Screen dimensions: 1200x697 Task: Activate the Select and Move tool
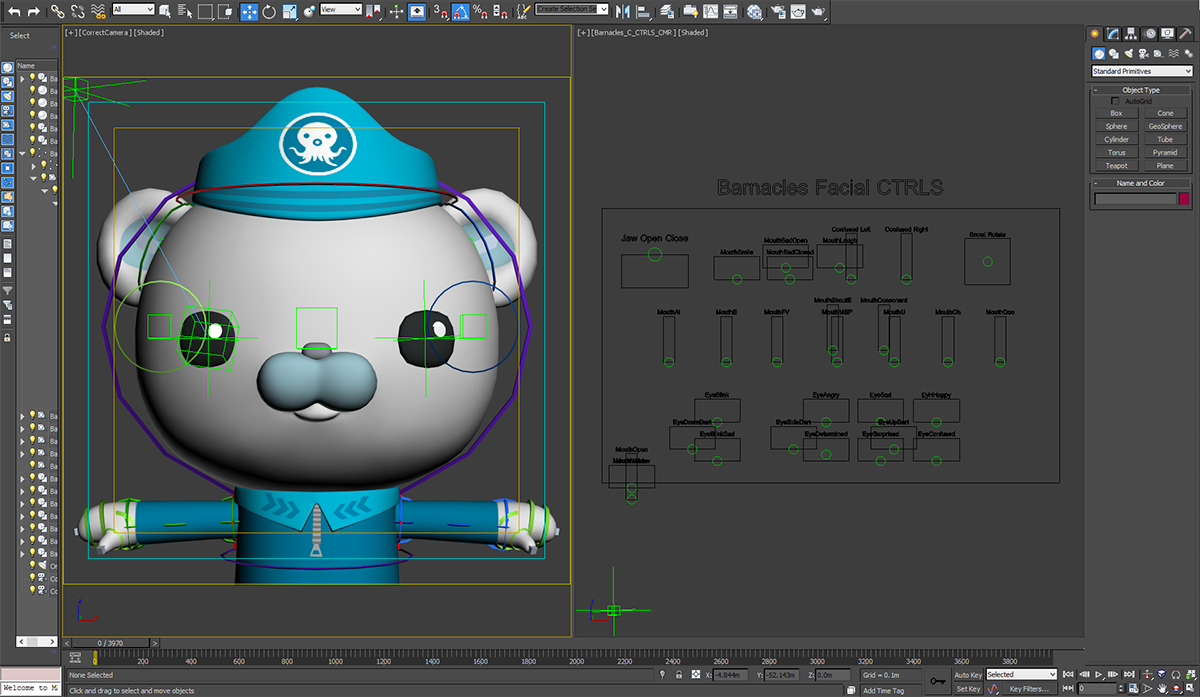(x=249, y=12)
